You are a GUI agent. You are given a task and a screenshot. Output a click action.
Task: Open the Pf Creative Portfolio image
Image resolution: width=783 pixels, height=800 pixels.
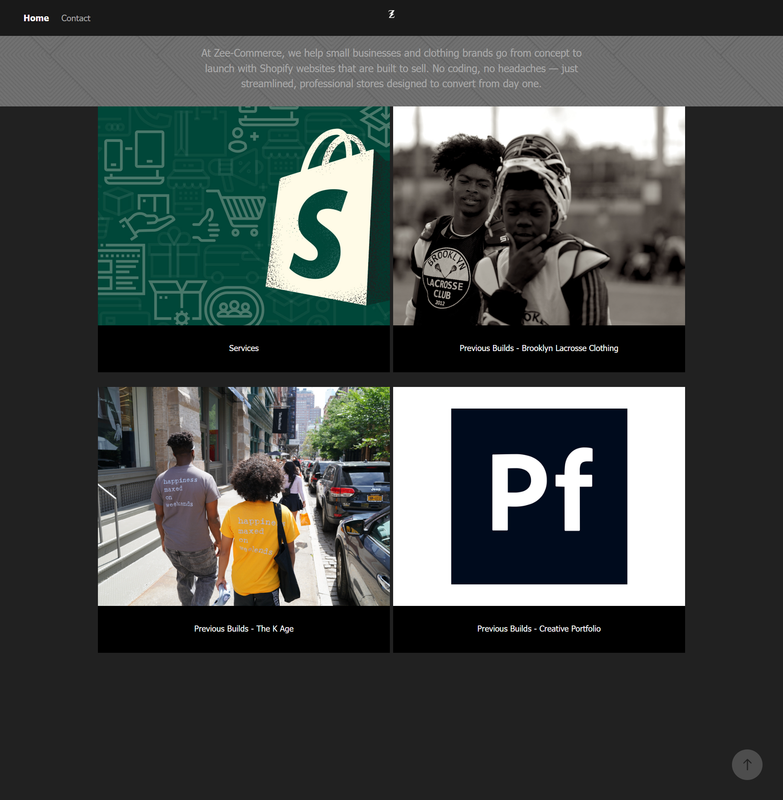click(539, 496)
